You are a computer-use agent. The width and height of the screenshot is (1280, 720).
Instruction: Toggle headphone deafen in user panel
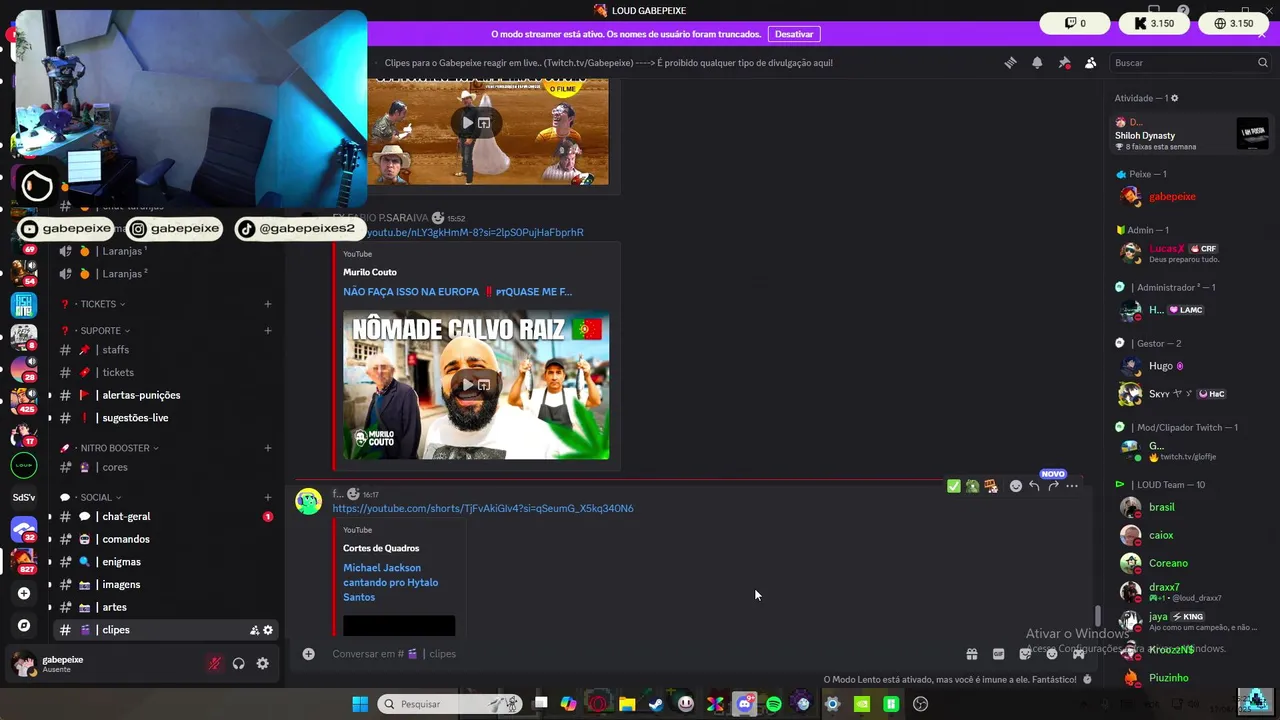(239, 663)
